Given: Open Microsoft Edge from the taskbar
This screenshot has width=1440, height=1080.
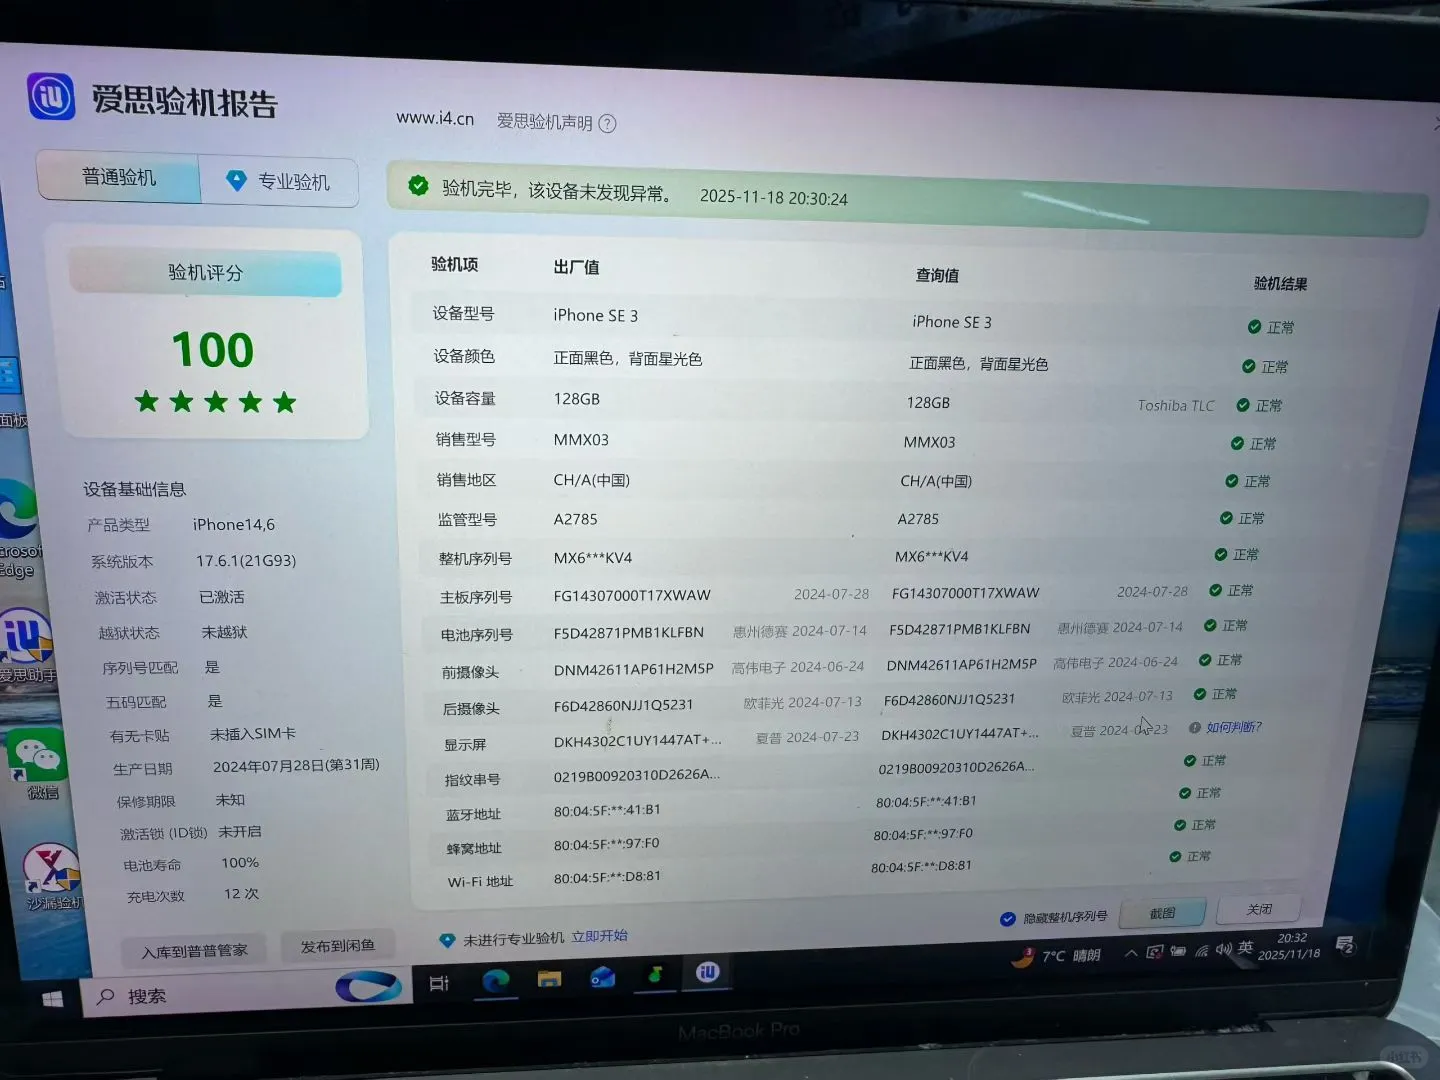Looking at the screenshot, I should point(495,980).
